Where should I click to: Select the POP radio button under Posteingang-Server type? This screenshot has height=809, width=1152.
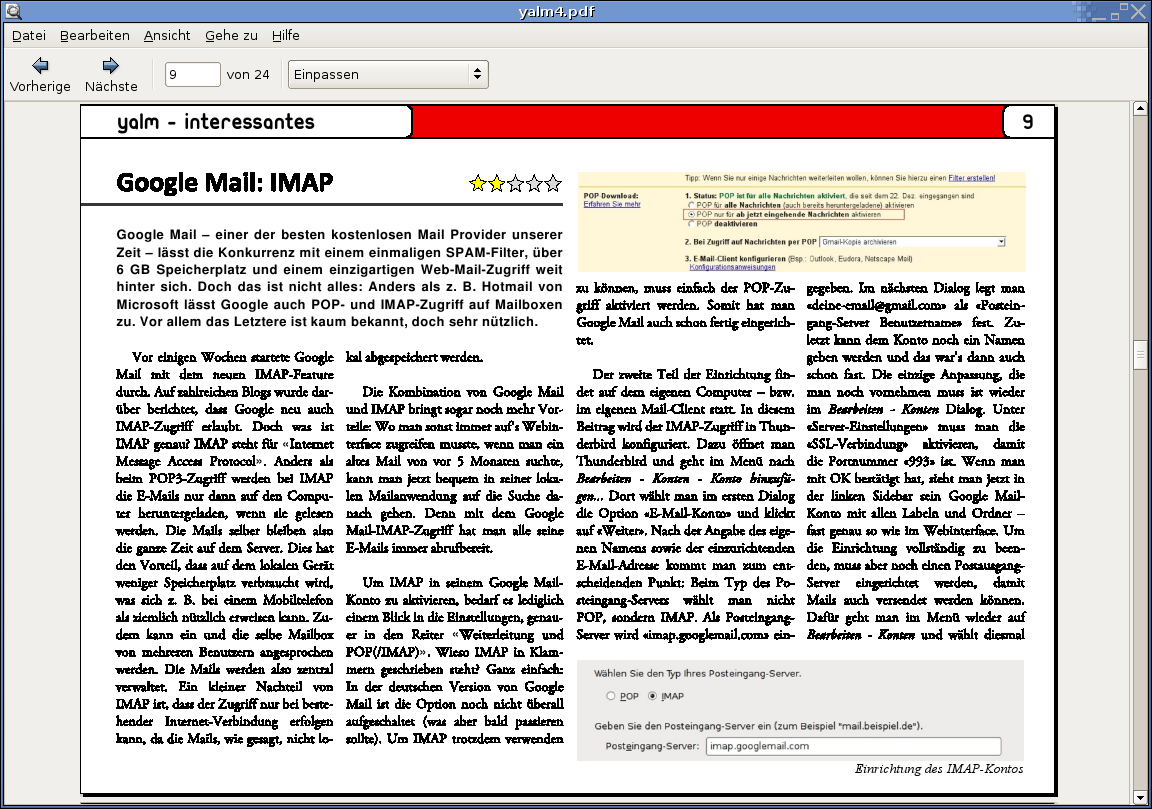coord(611,696)
